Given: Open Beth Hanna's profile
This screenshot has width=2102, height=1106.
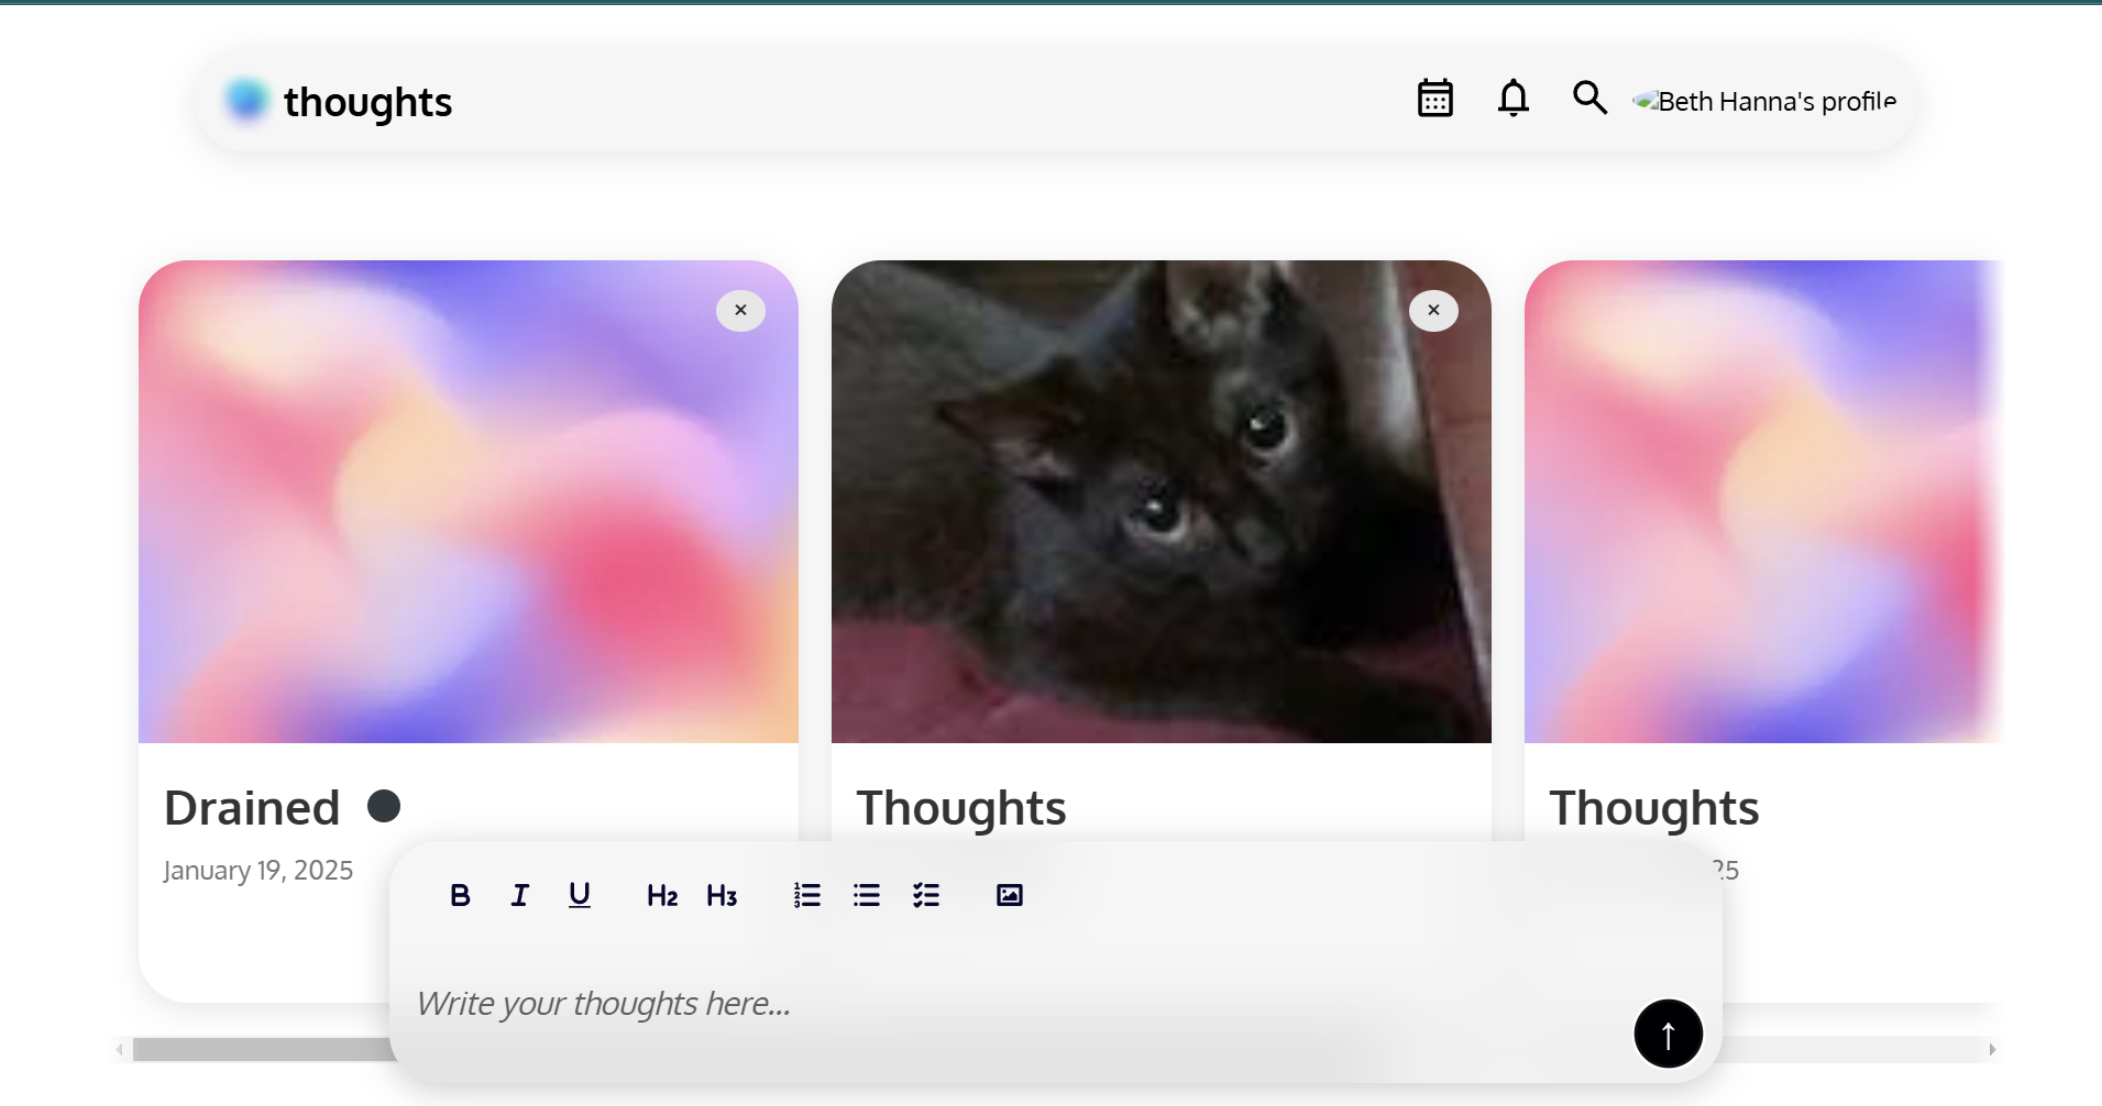Looking at the screenshot, I should (x=1765, y=101).
